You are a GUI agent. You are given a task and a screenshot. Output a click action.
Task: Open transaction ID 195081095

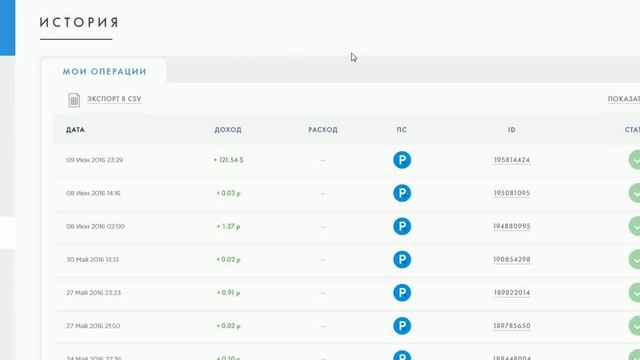[512, 193]
